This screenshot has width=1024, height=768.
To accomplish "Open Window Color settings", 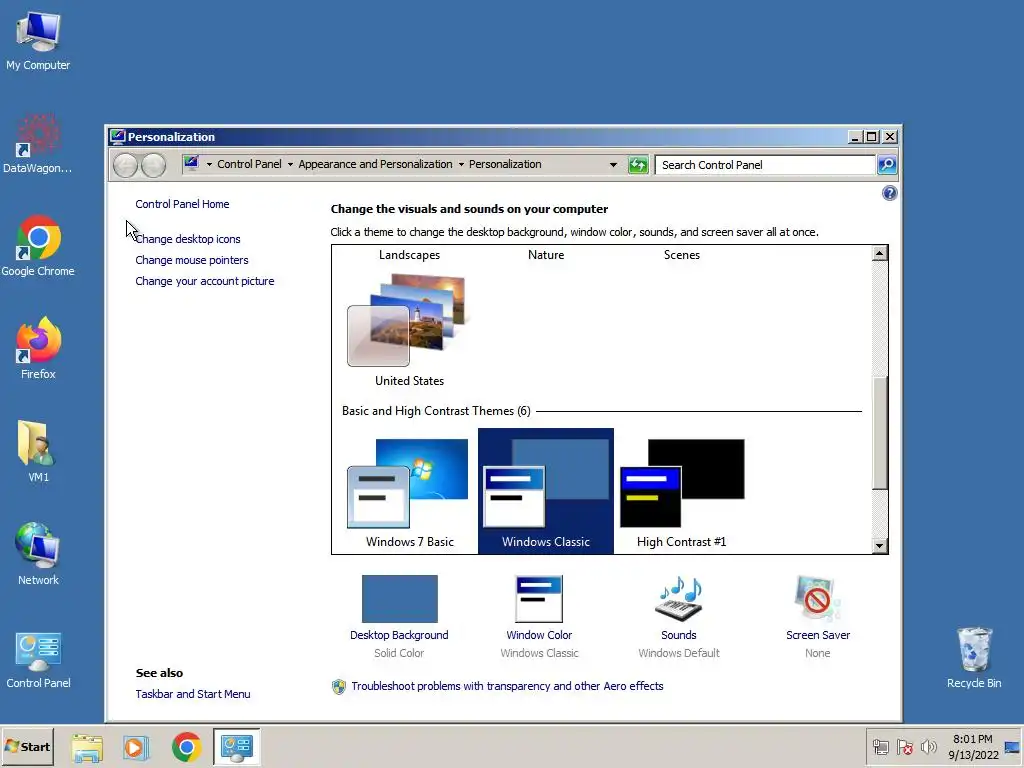I will coord(539,616).
